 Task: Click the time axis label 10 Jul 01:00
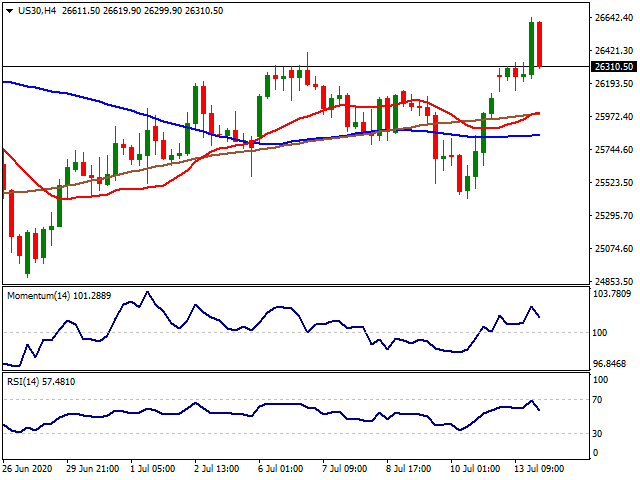click(x=475, y=469)
